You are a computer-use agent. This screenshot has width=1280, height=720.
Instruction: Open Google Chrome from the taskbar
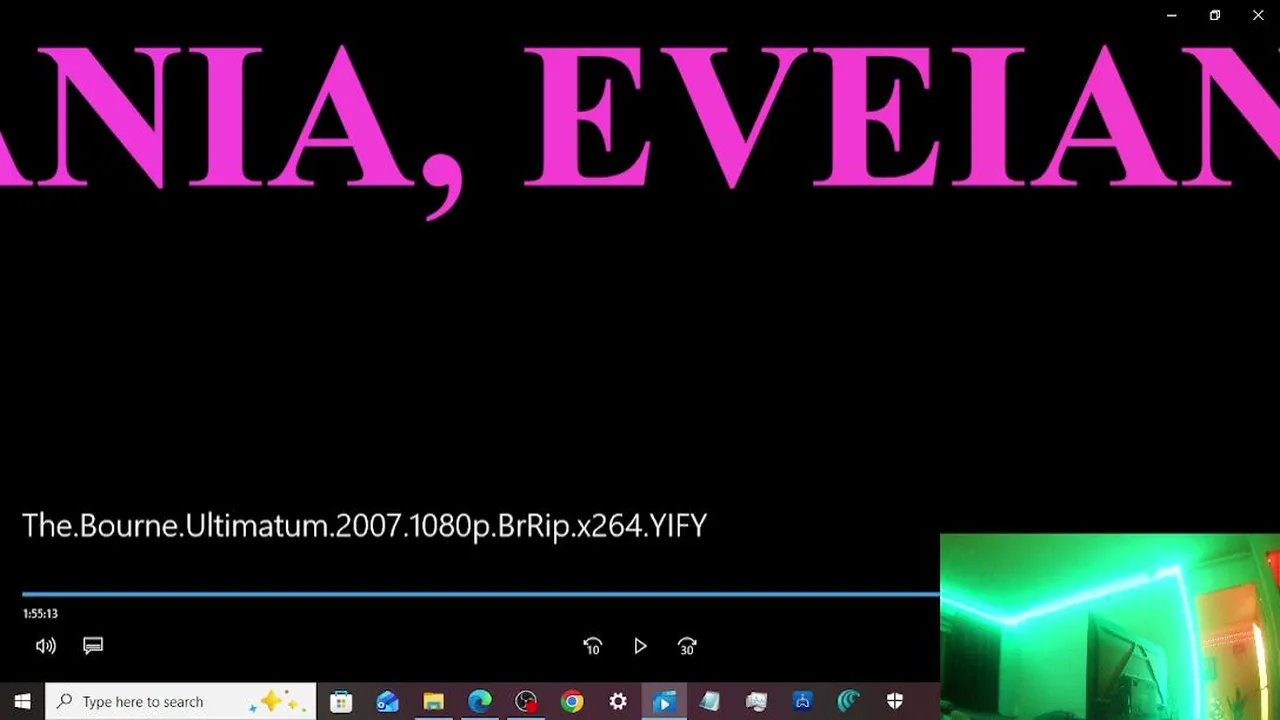[x=572, y=702]
